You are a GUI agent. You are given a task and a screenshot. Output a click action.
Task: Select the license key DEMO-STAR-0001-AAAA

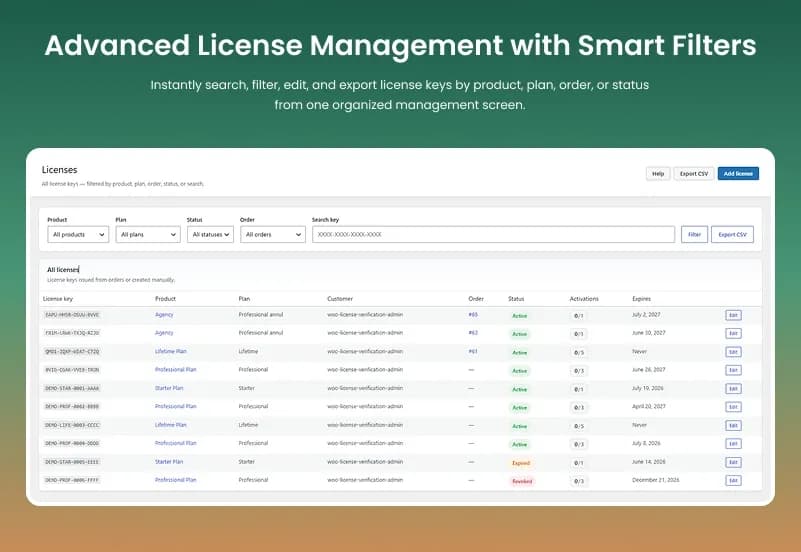pyautogui.click(x=72, y=389)
